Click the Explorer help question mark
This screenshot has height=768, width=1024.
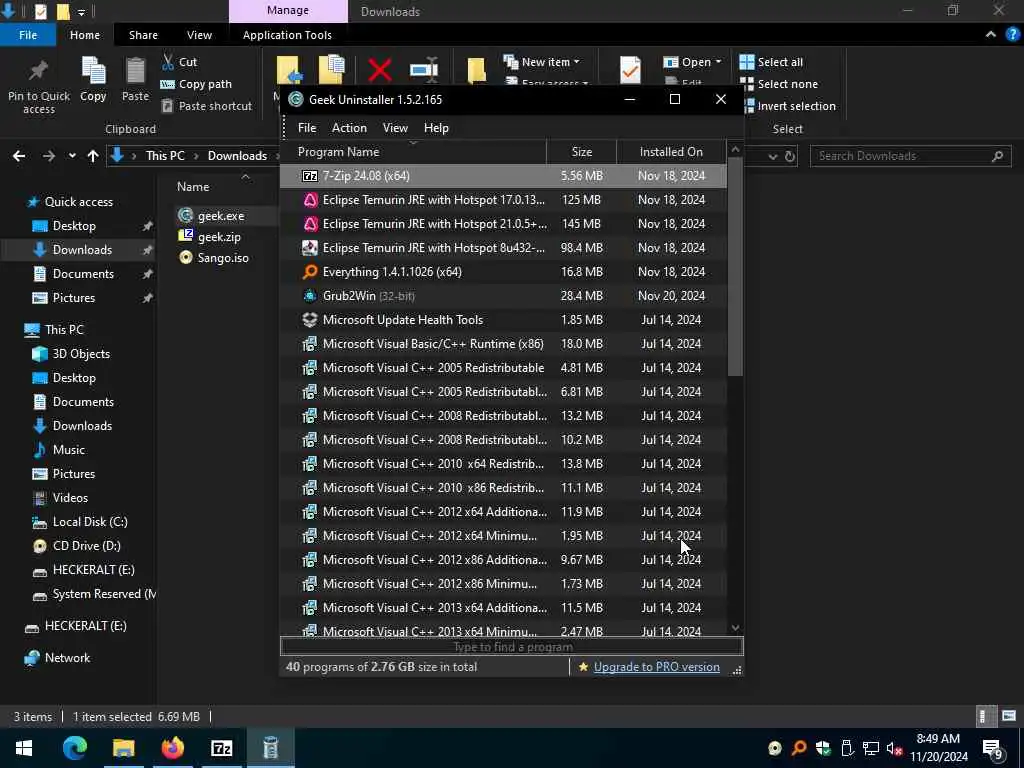[1012, 35]
